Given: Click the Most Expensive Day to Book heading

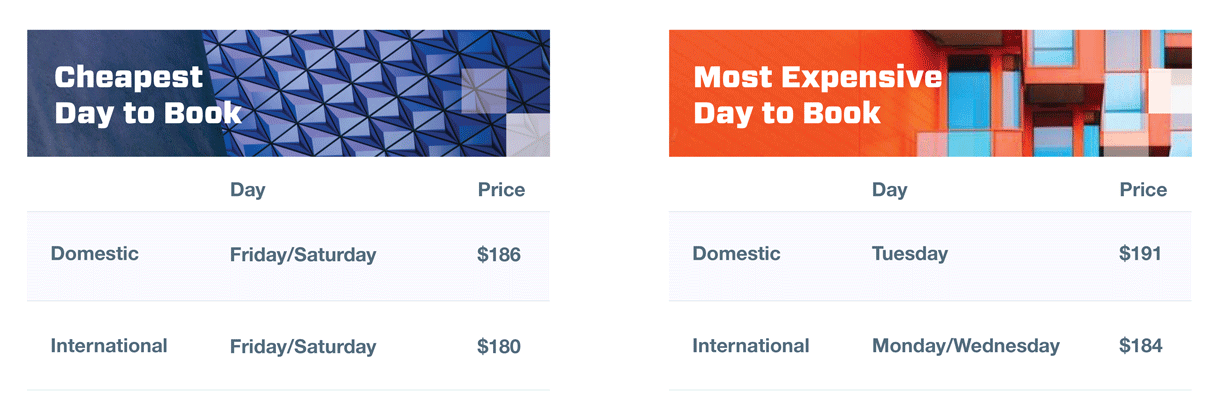Looking at the screenshot, I should (x=818, y=95).
